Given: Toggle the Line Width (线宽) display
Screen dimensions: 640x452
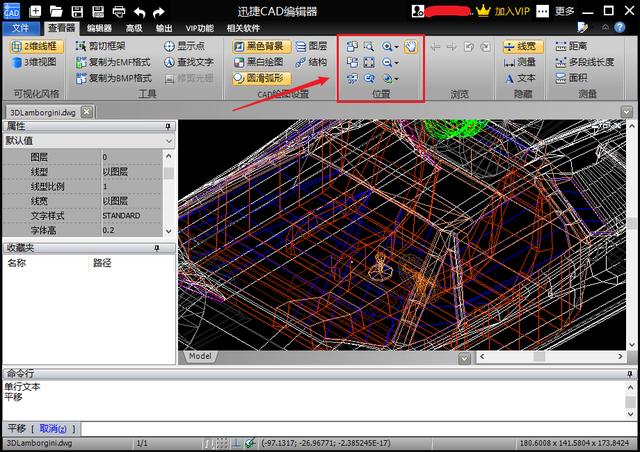Looking at the screenshot, I should pyautogui.click(x=519, y=46).
